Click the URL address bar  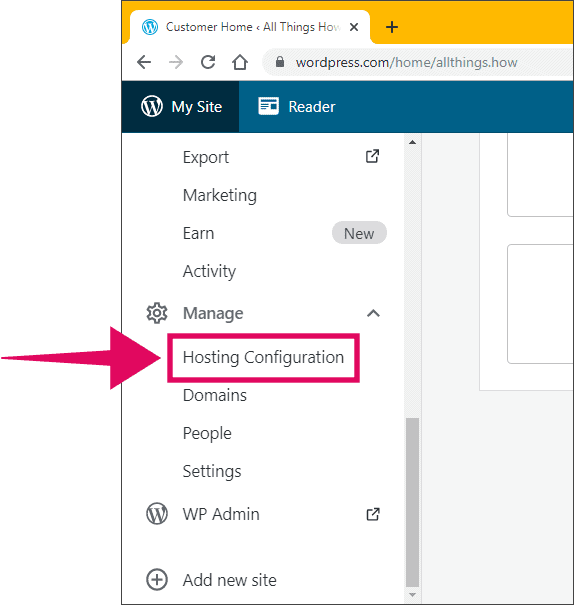[418, 62]
